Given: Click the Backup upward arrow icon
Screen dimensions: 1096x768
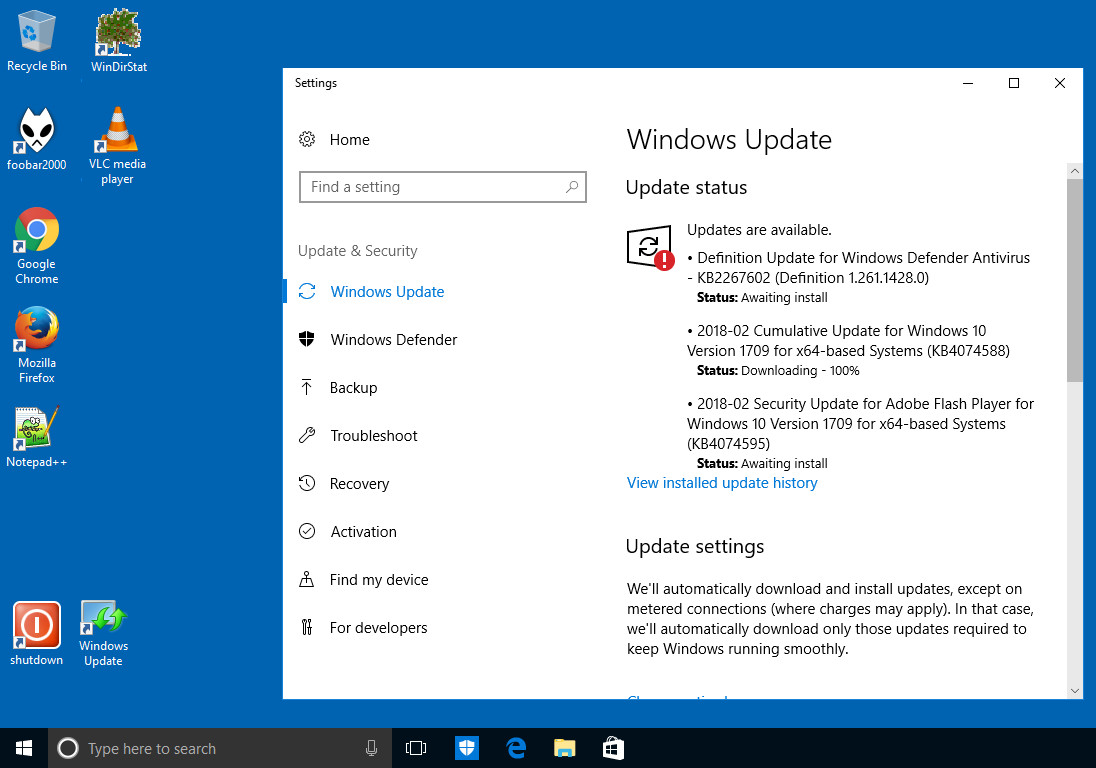Looking at the screenshot, I should [306, 387].
